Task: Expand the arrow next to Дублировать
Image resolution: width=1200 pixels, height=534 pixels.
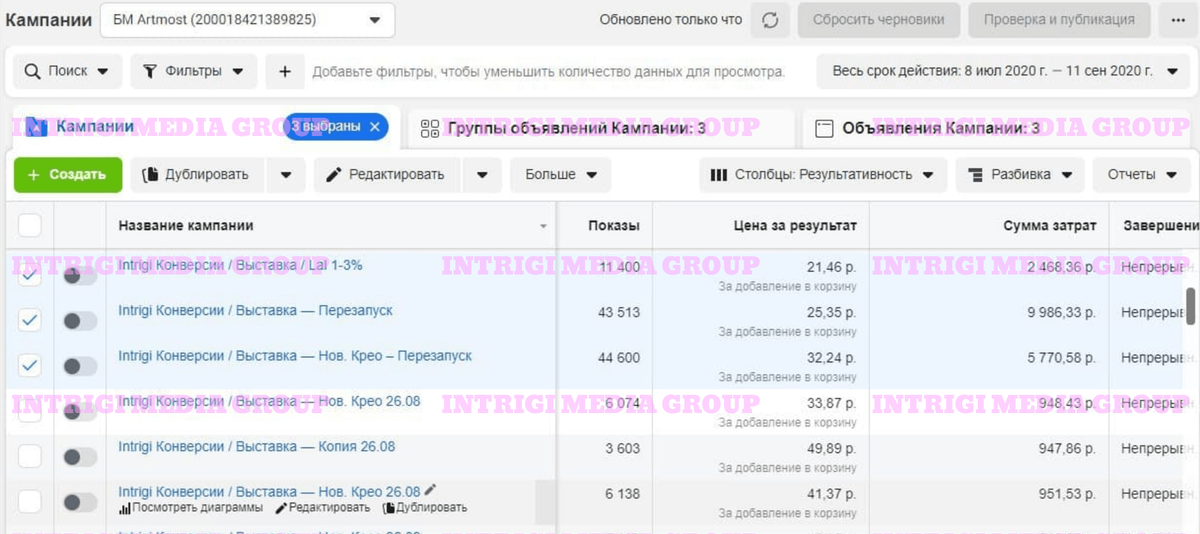Action: pyautogui.click(x=286, y=175)
